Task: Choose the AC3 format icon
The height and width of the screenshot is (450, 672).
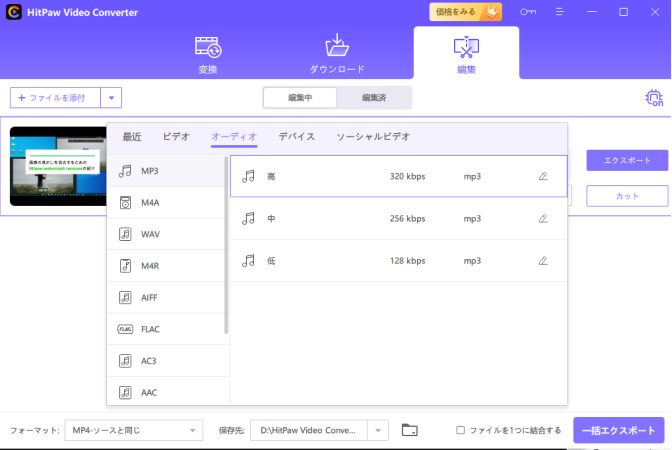Action: 125,361
